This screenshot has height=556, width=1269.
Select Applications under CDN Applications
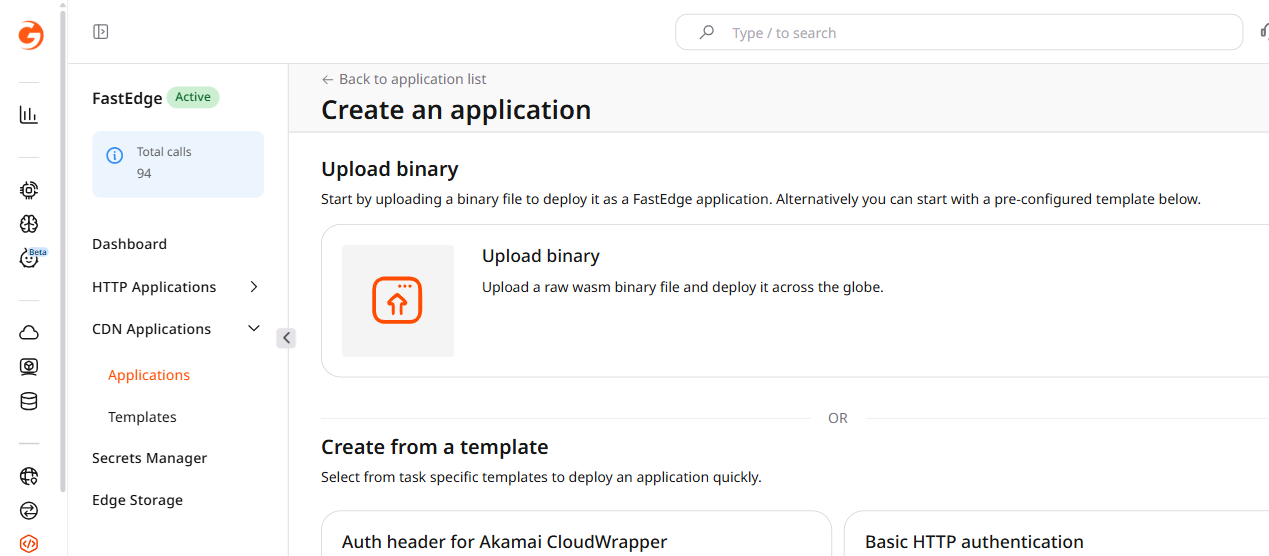[x=149, y=375]
